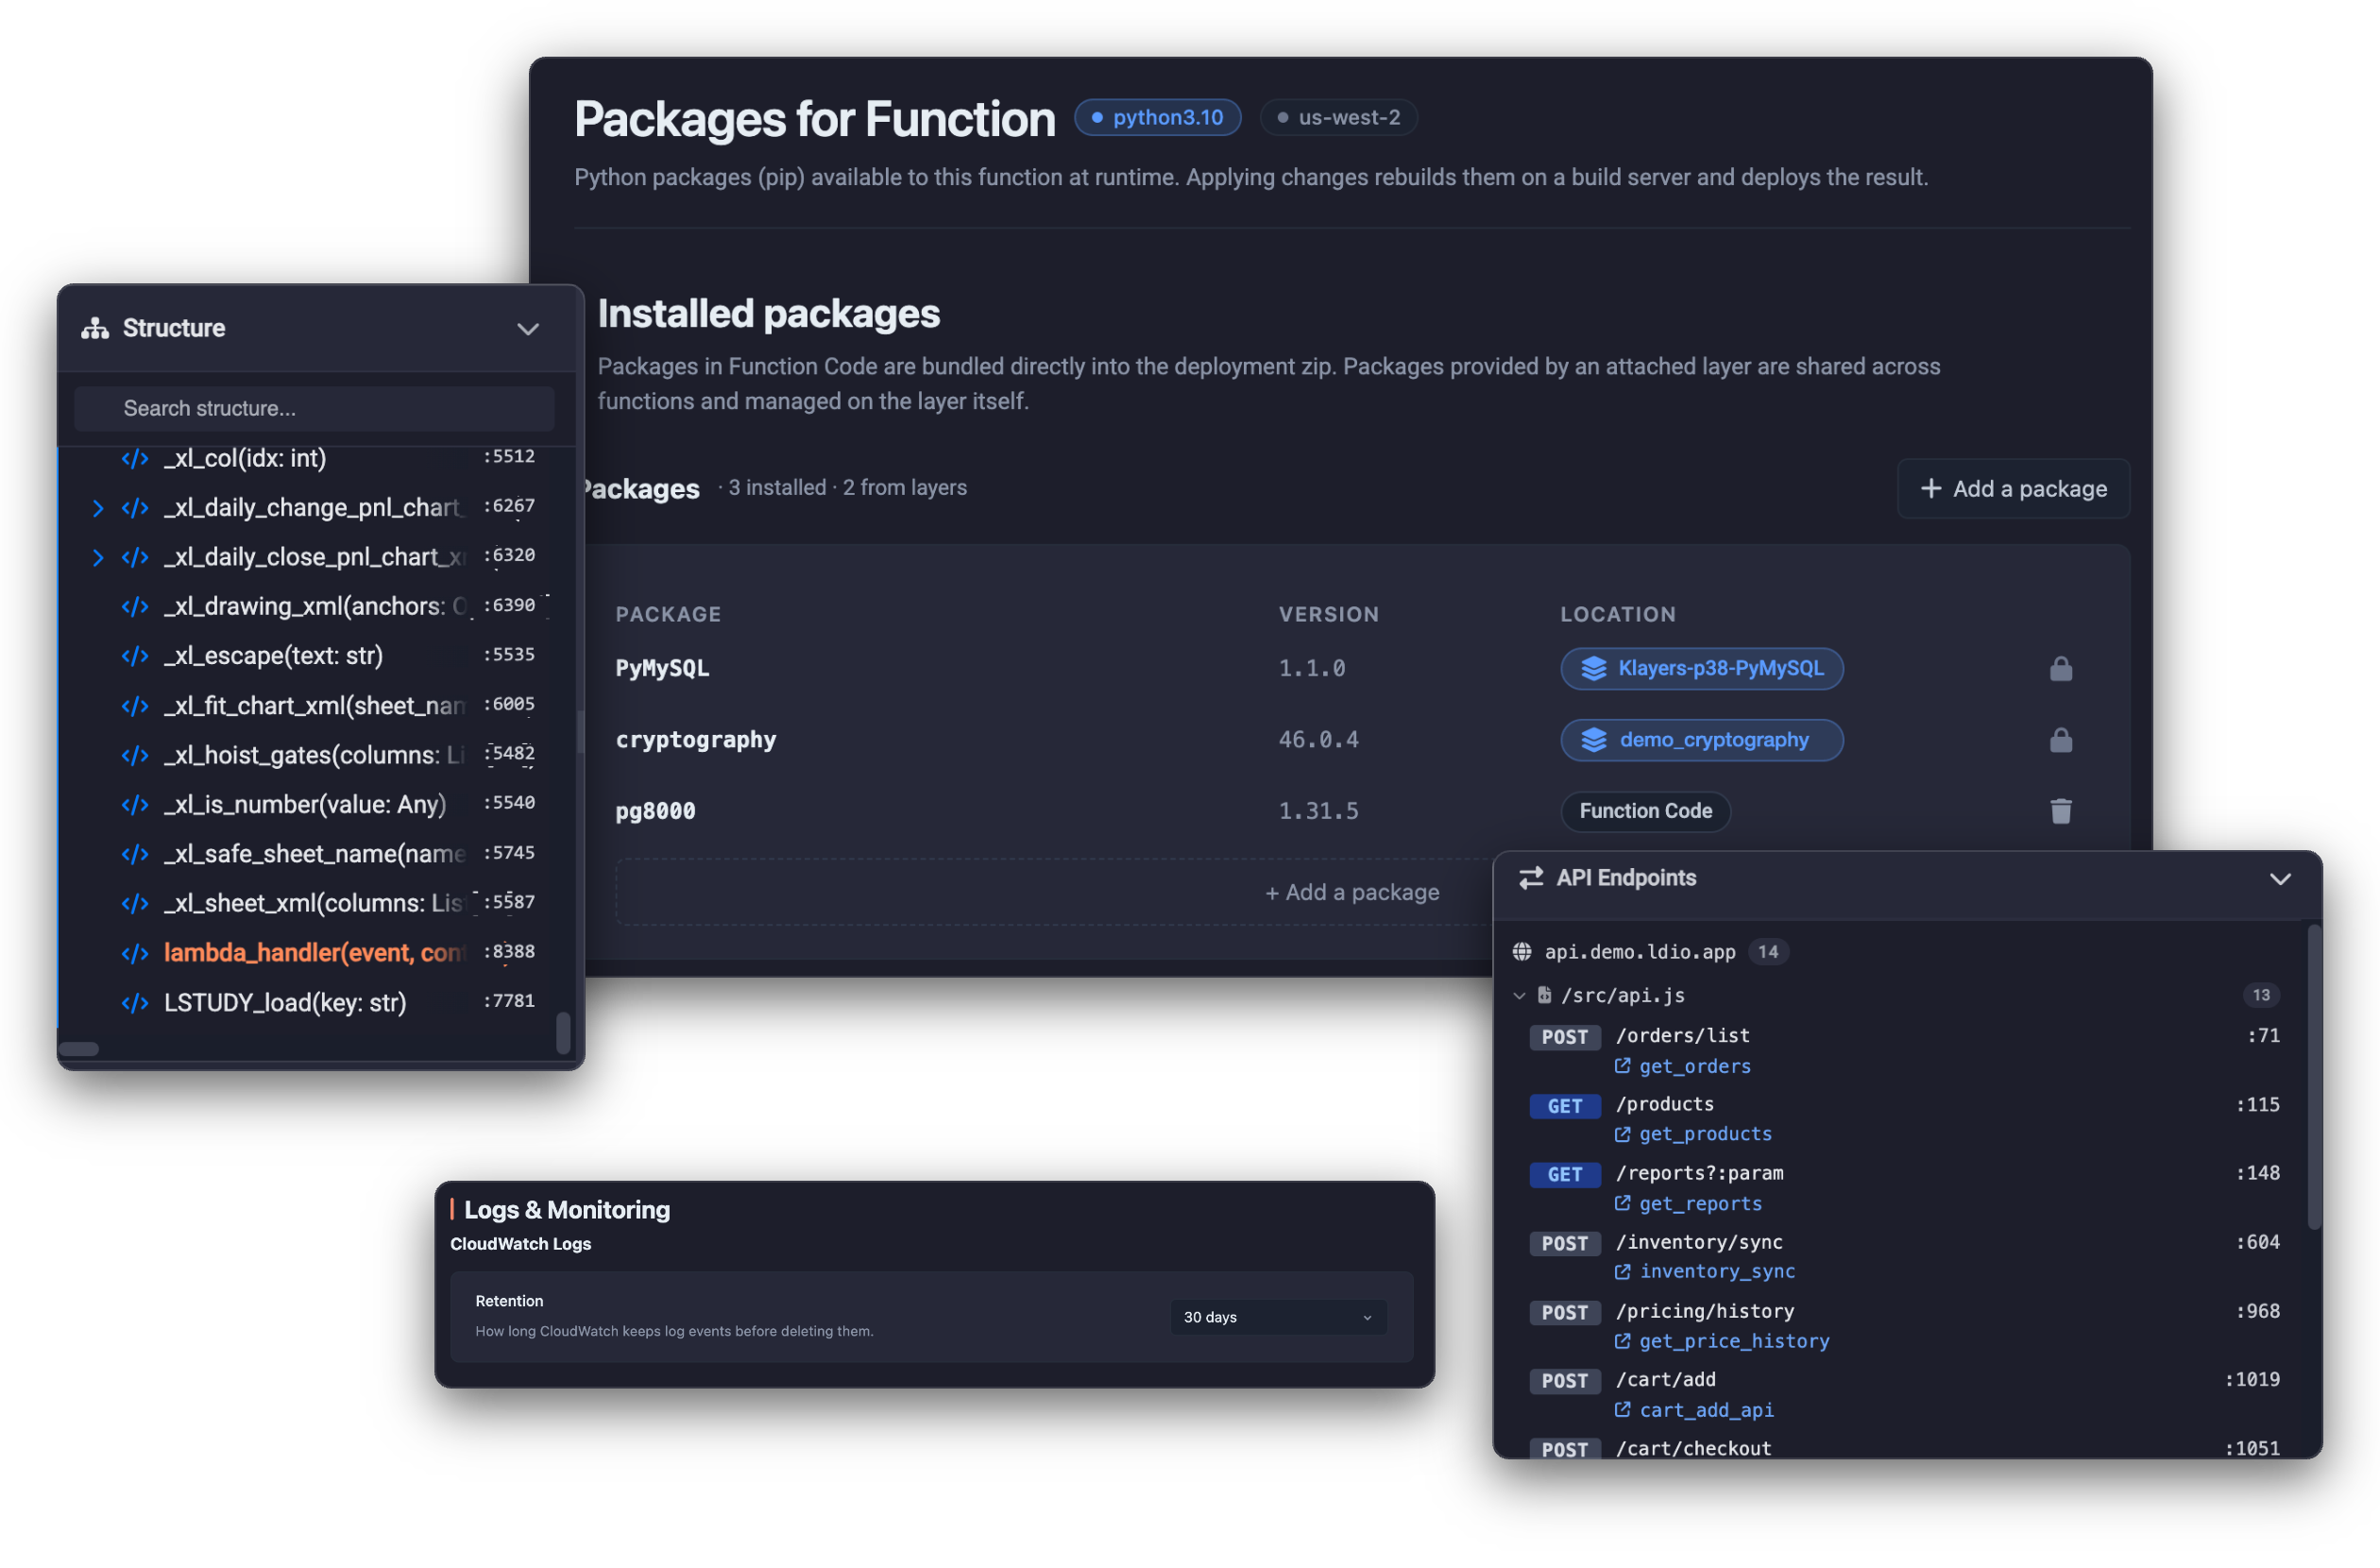
Task: Click the Function Code location badge
Action: pos(1645,811)
